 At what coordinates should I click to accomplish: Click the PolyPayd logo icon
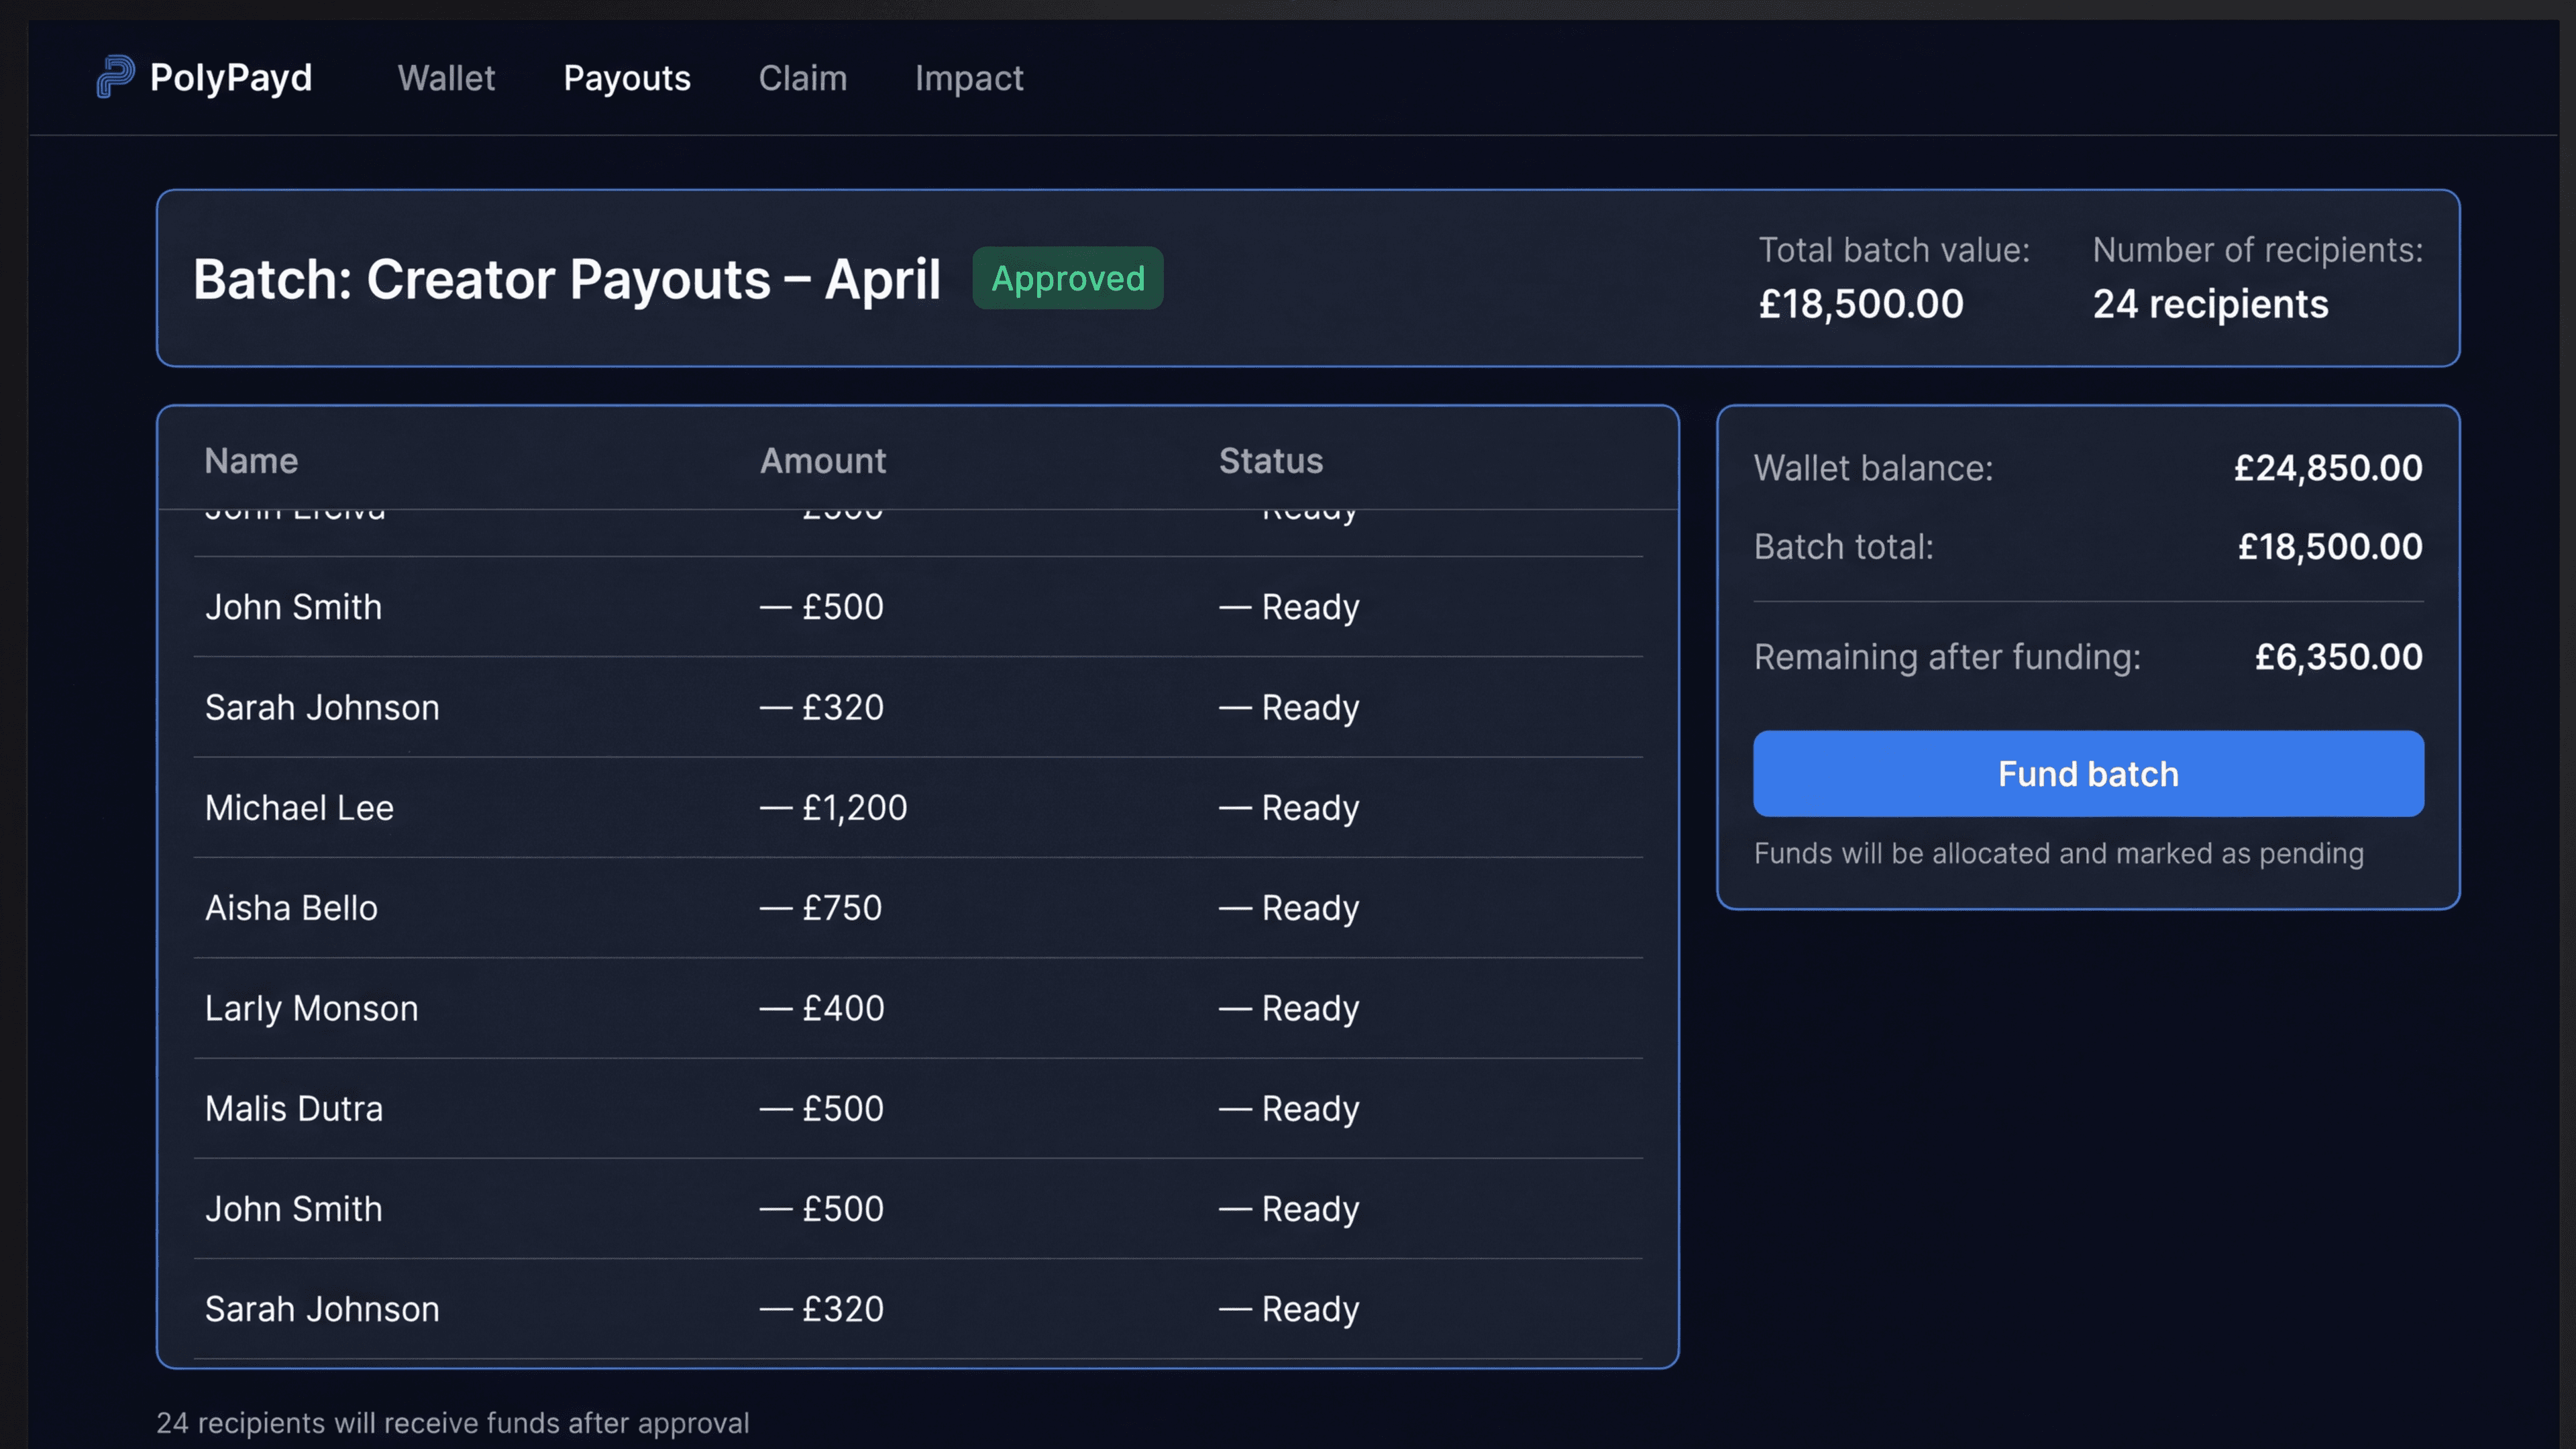113,78
